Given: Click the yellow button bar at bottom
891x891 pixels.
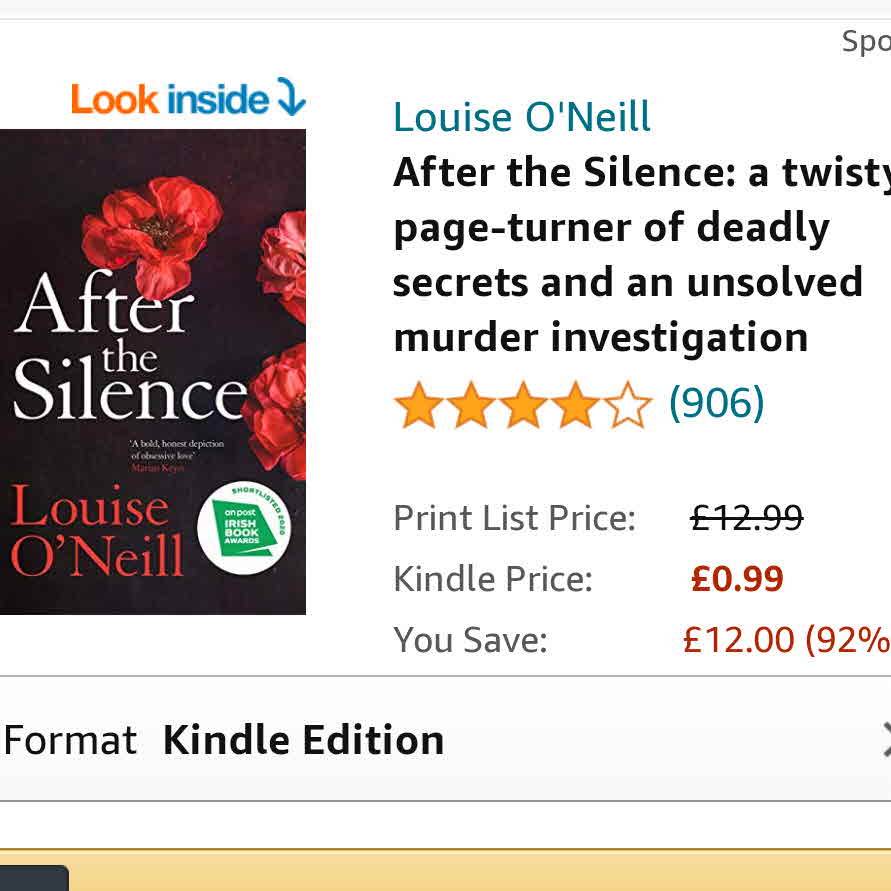Looking at the screenshot, I should tap(446, 871).
